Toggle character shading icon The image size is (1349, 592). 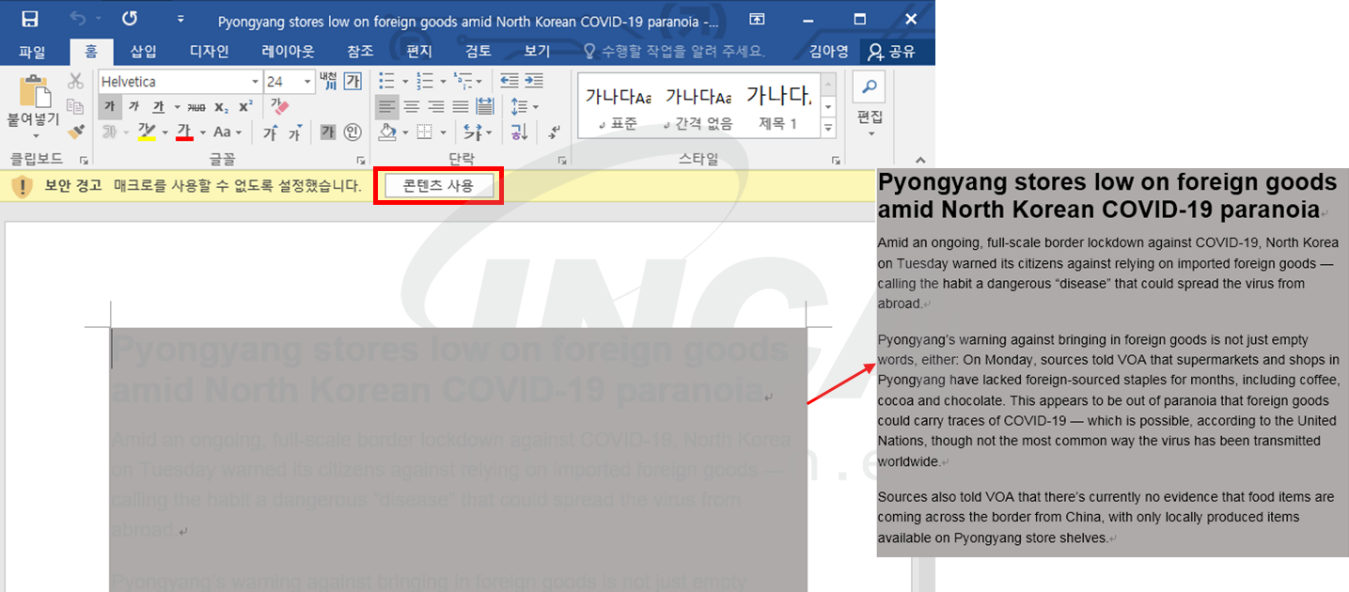coord(328,132)
